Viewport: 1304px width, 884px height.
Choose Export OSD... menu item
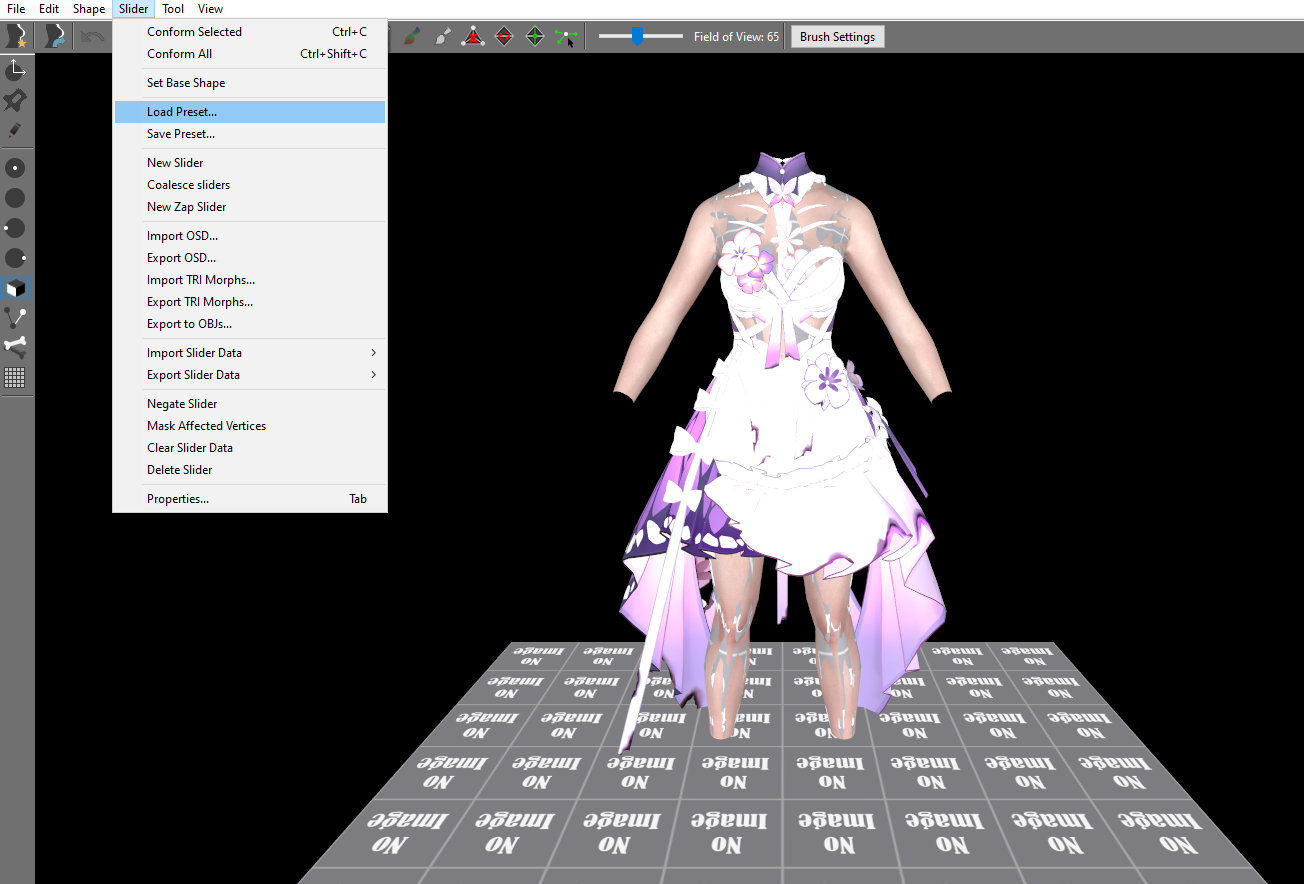(x=250, y=258)
